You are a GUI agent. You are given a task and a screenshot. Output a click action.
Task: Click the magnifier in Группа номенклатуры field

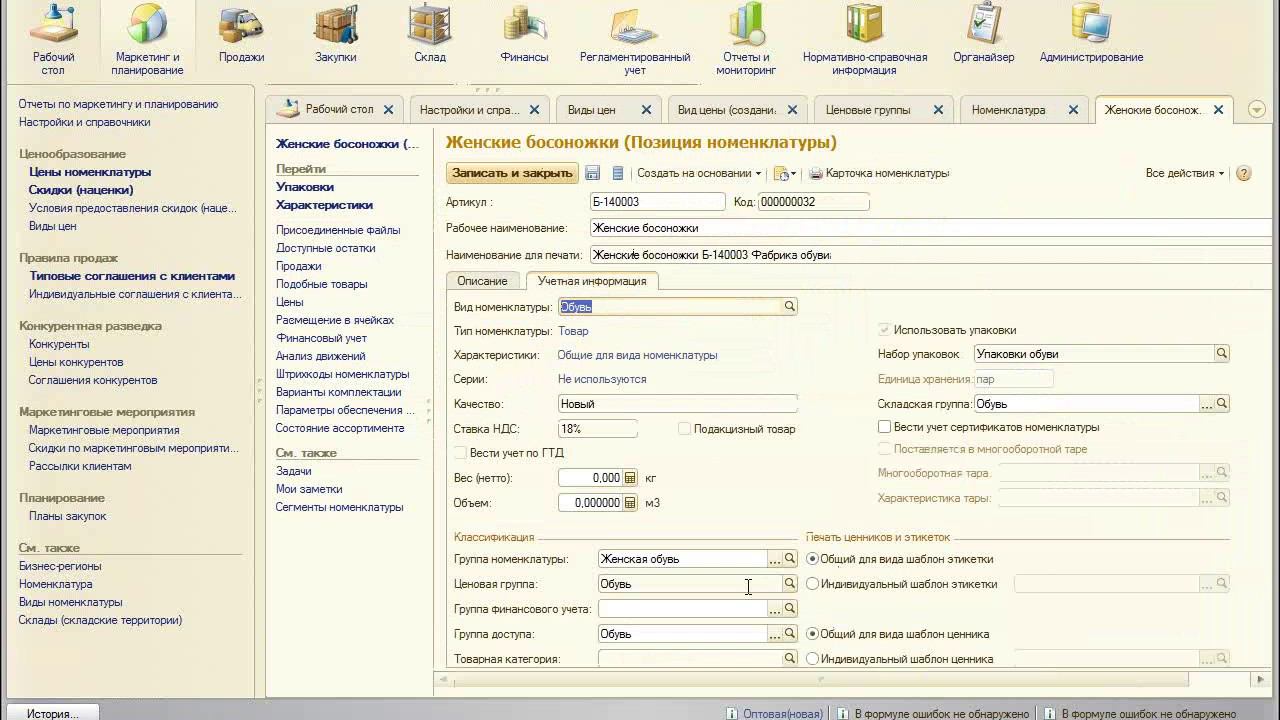790,559
